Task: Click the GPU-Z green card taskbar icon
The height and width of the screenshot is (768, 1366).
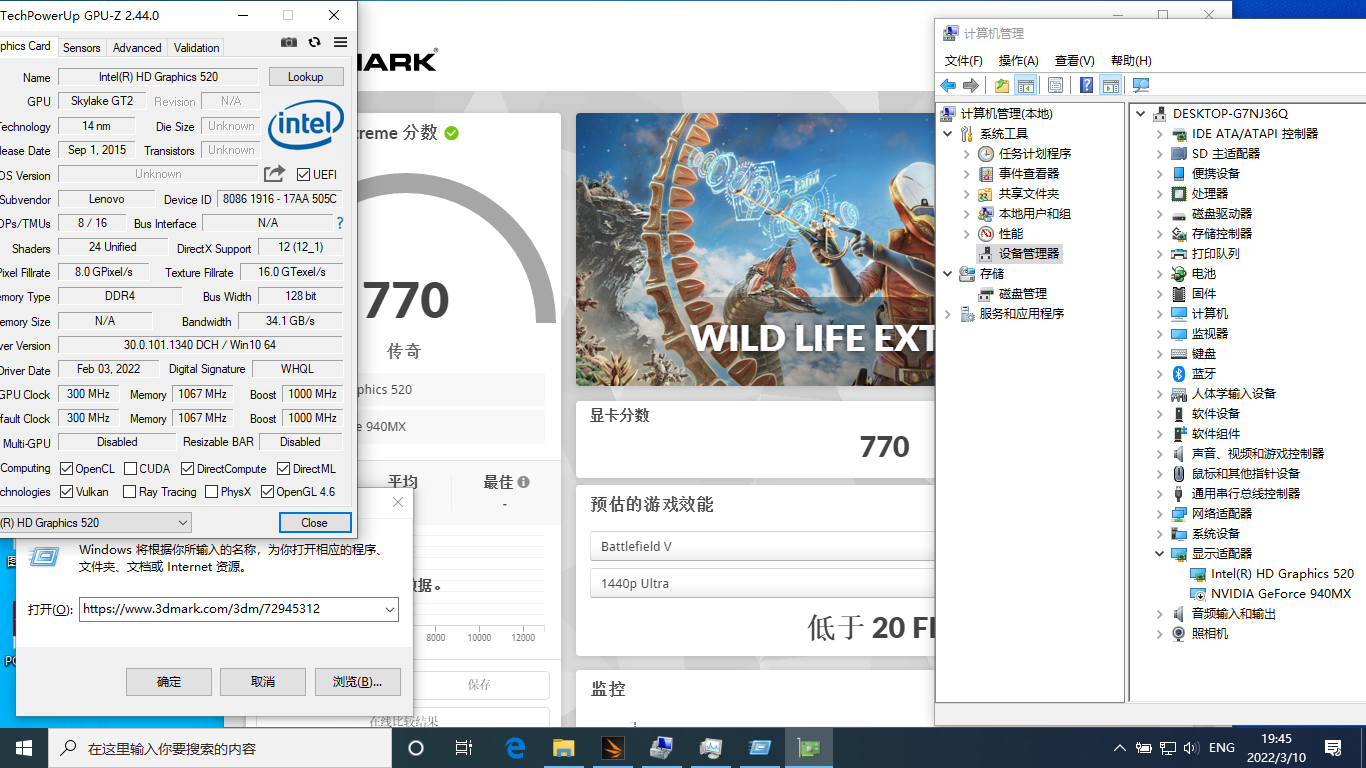Action: [808, 748]
